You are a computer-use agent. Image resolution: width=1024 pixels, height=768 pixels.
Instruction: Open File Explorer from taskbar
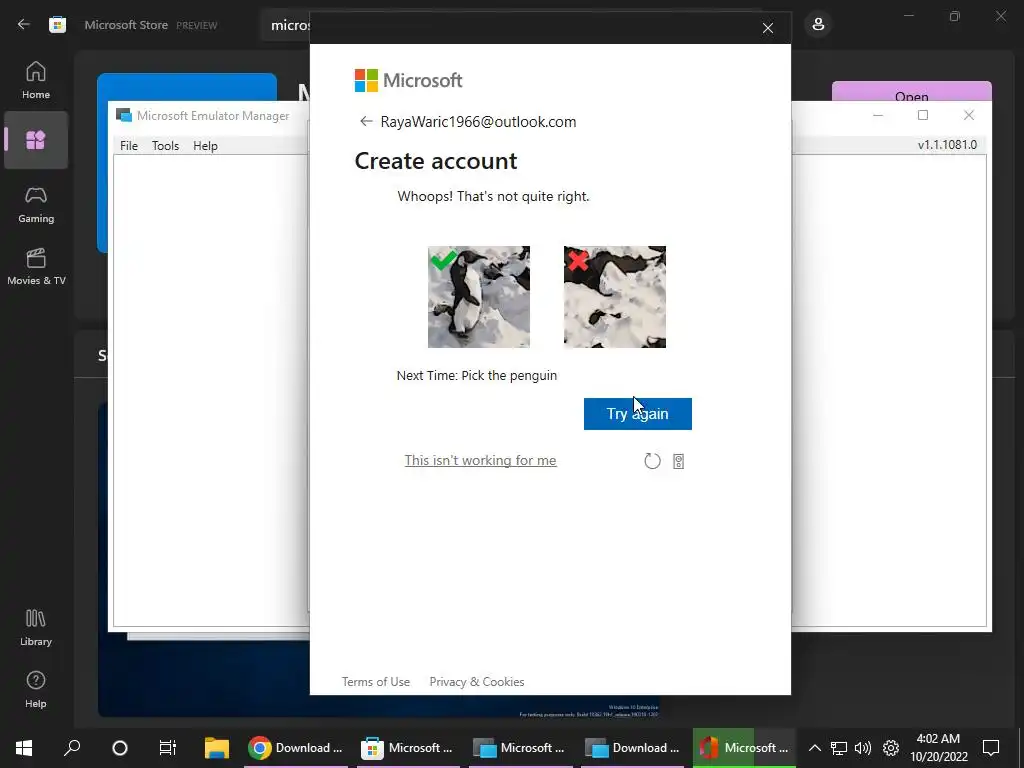217,748
